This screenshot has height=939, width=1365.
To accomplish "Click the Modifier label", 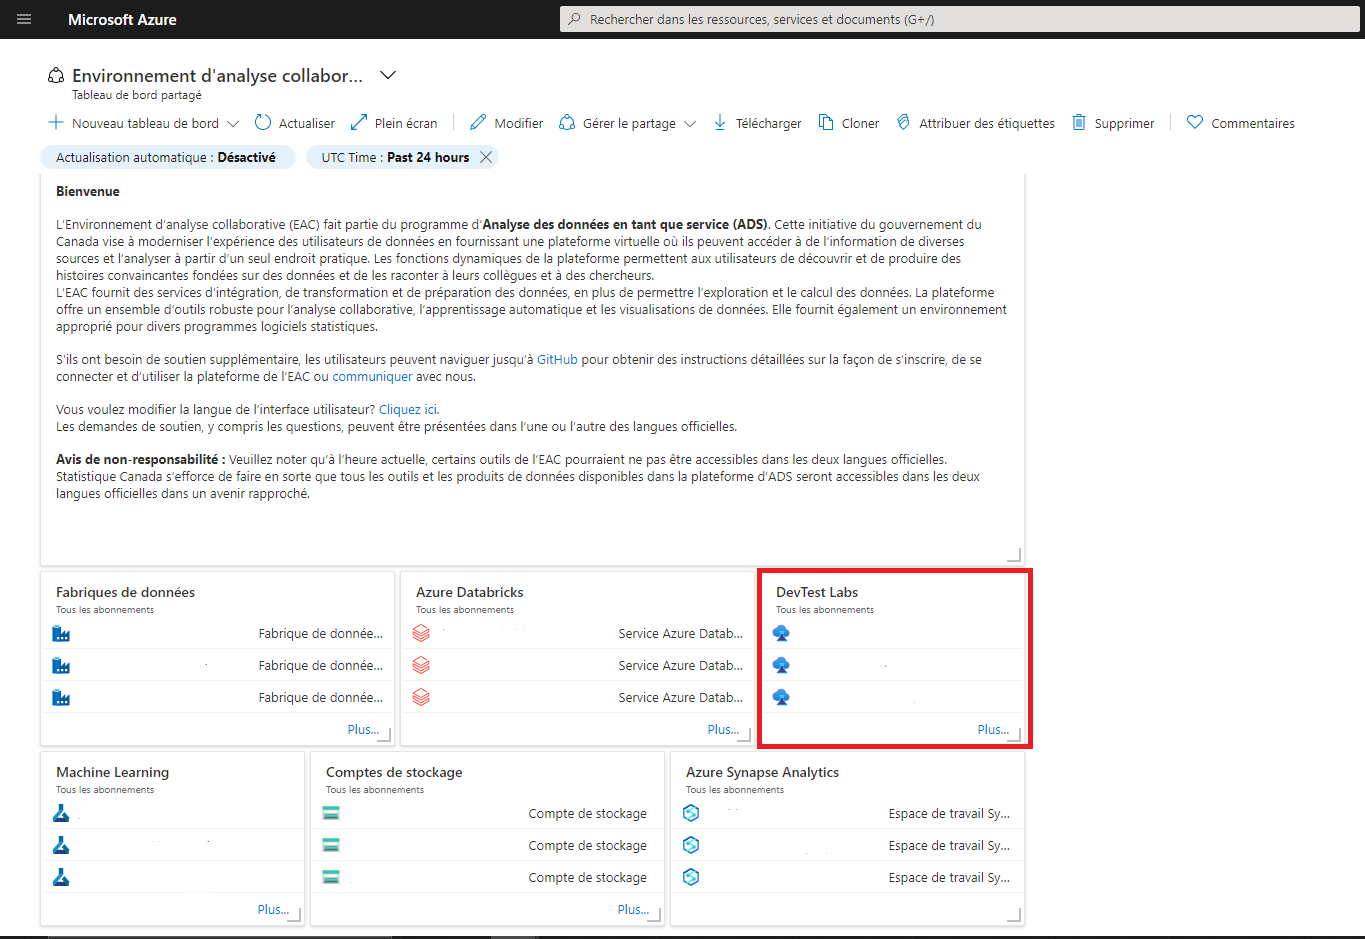I will click(x=519, y=123).
